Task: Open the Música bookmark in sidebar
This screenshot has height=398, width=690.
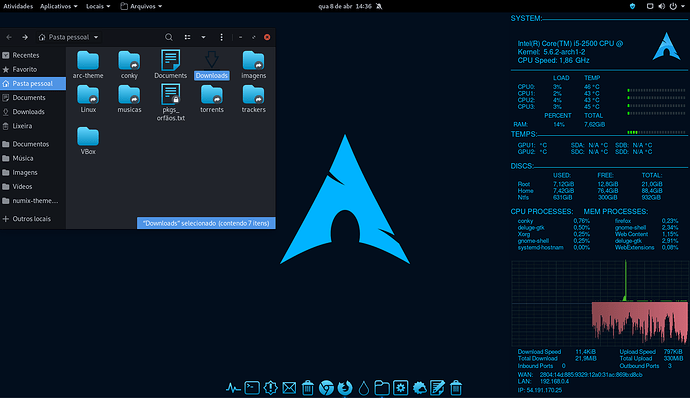Action: click(x=33, y=158)
